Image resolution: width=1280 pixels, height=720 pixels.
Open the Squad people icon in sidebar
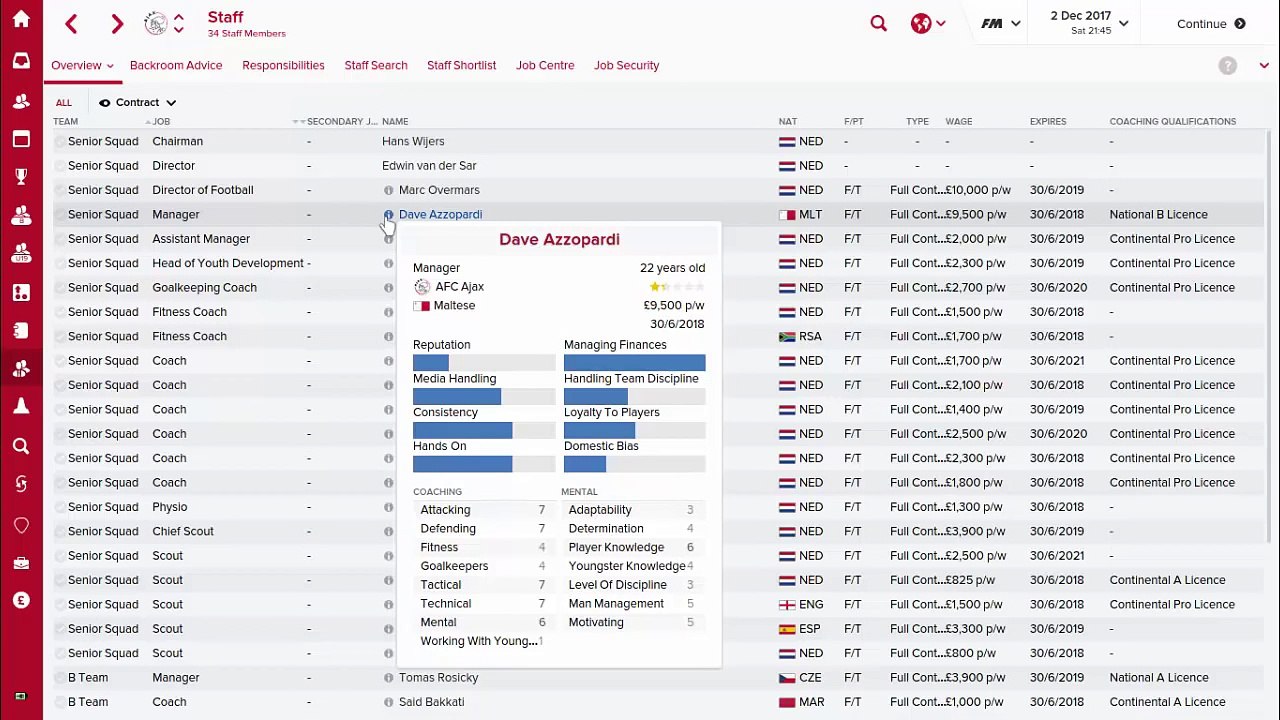pos(21,101)
